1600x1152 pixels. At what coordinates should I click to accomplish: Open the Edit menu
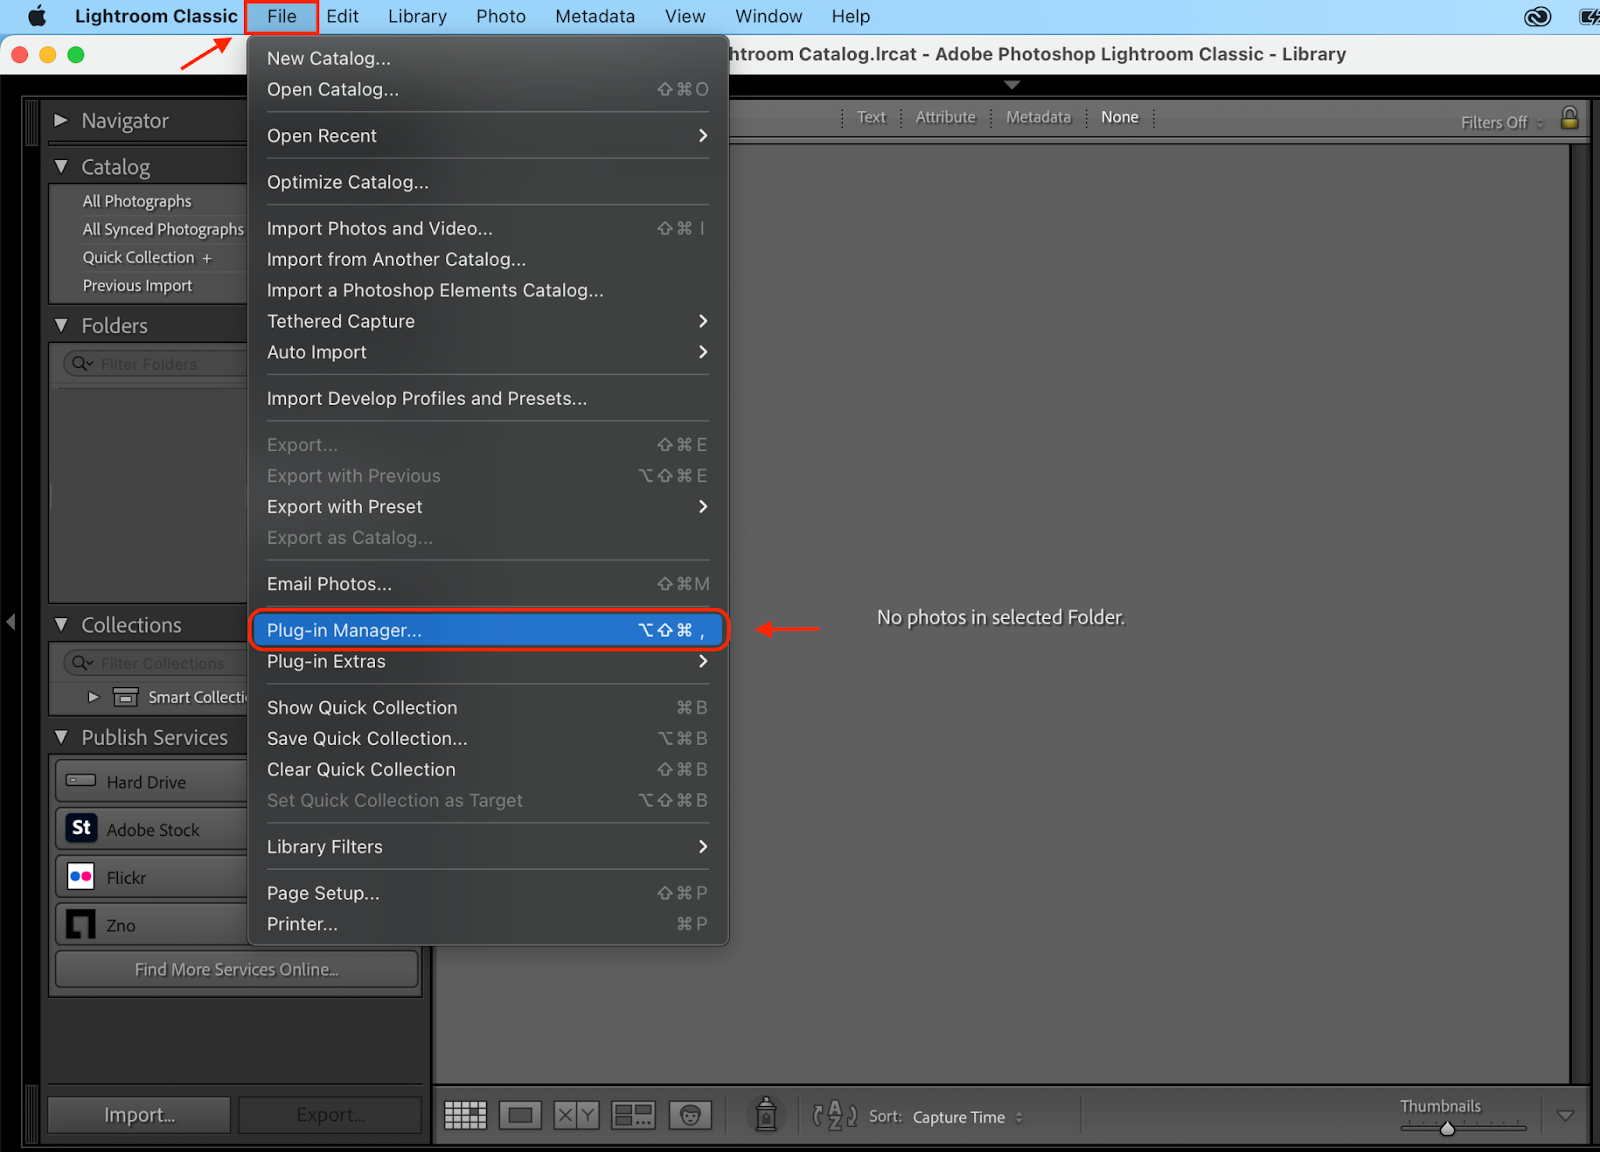[x=342, y=16]
